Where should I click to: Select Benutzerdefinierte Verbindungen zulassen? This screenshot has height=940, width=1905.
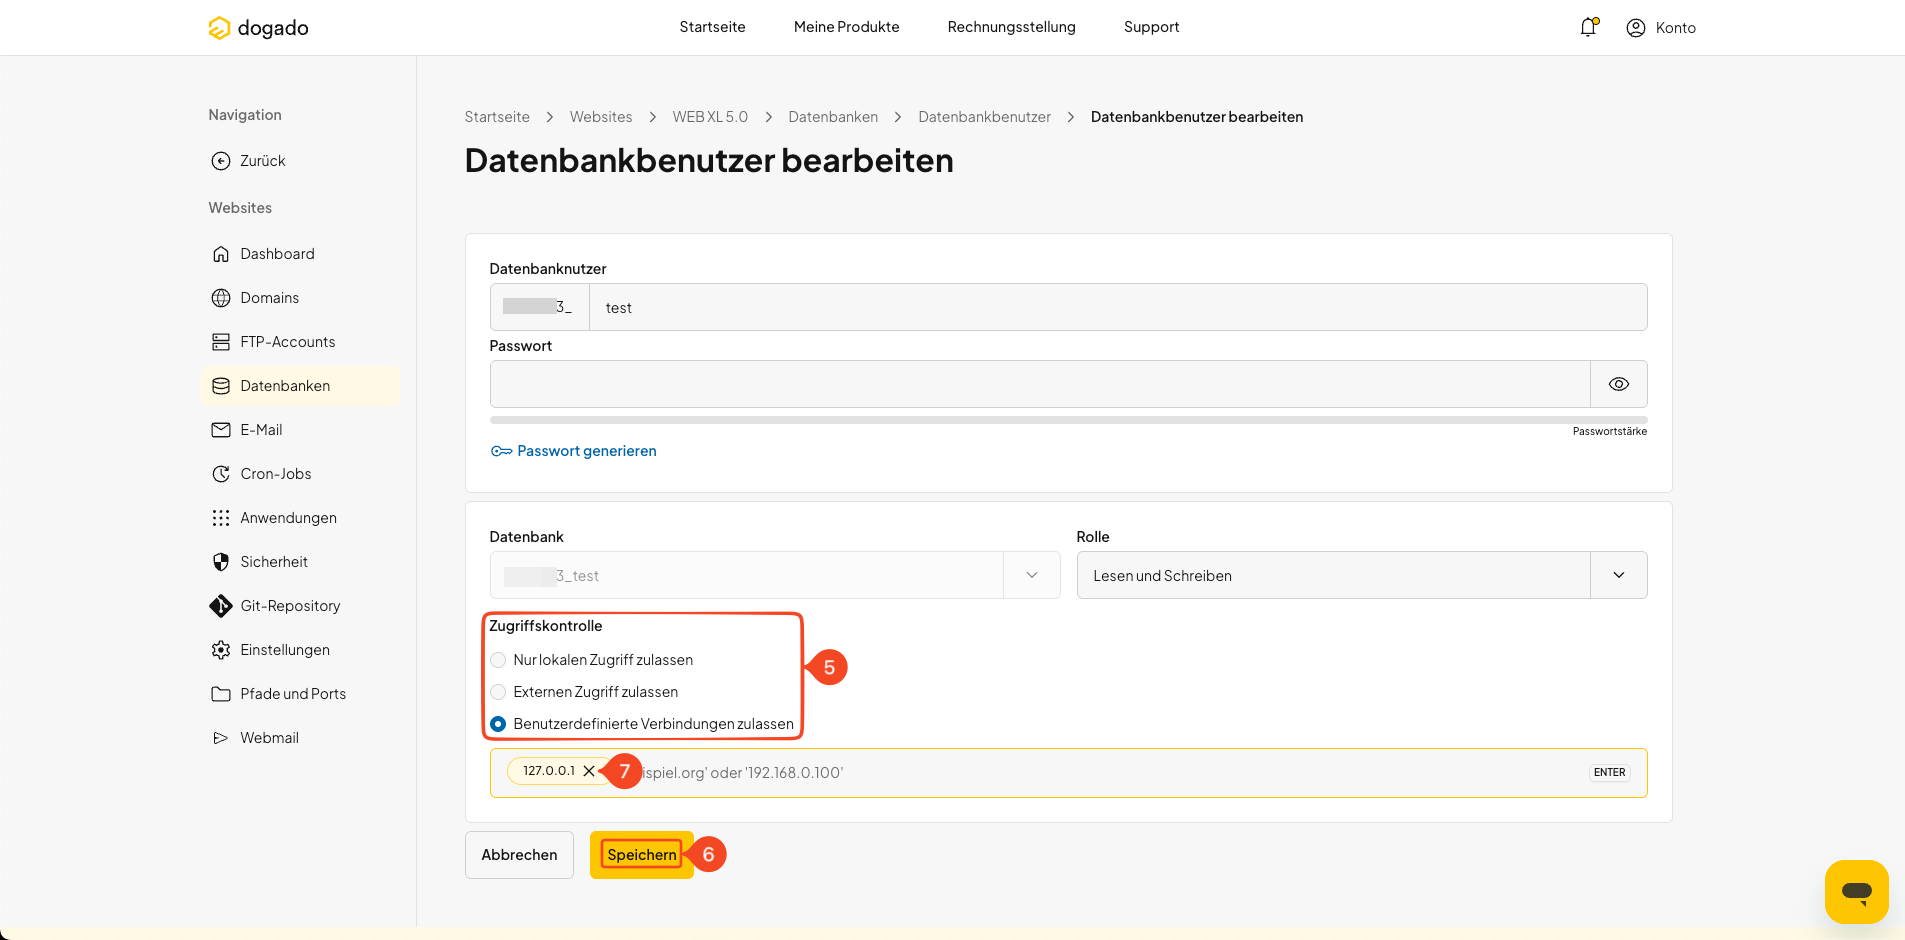coord(498,724)
